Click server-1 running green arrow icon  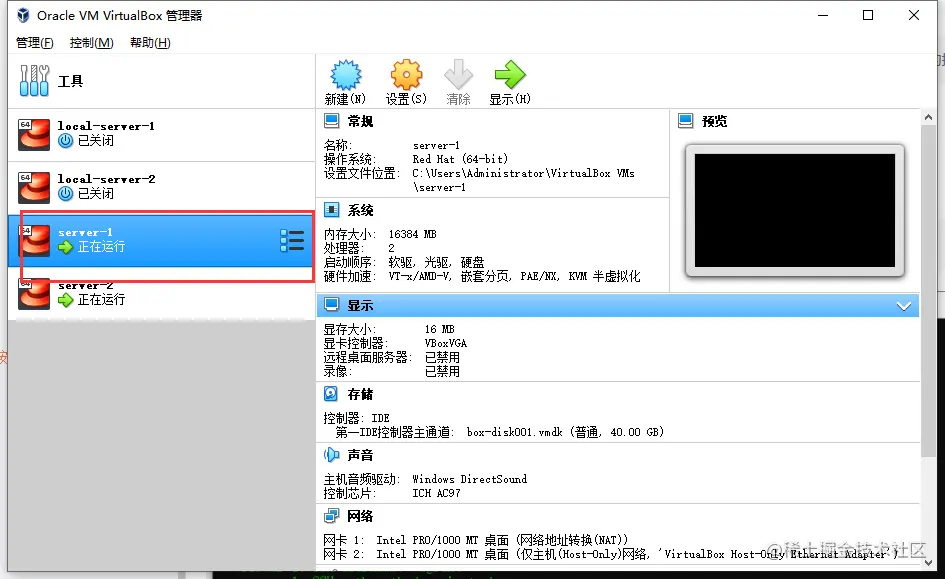point(66,246)
